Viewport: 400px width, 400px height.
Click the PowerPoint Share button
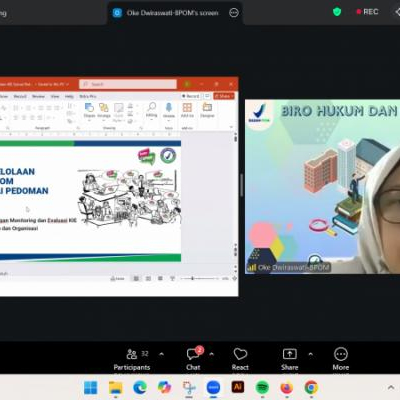coord(224,96)
